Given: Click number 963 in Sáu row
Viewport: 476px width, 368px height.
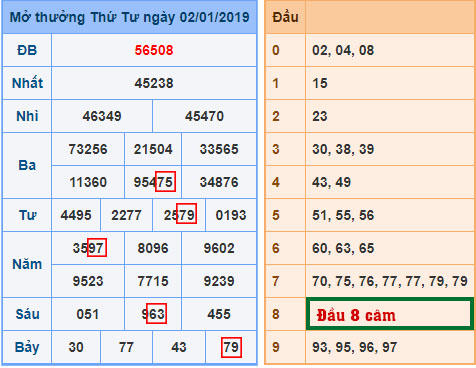Looking at the screenshot, I should click(153, 314).
